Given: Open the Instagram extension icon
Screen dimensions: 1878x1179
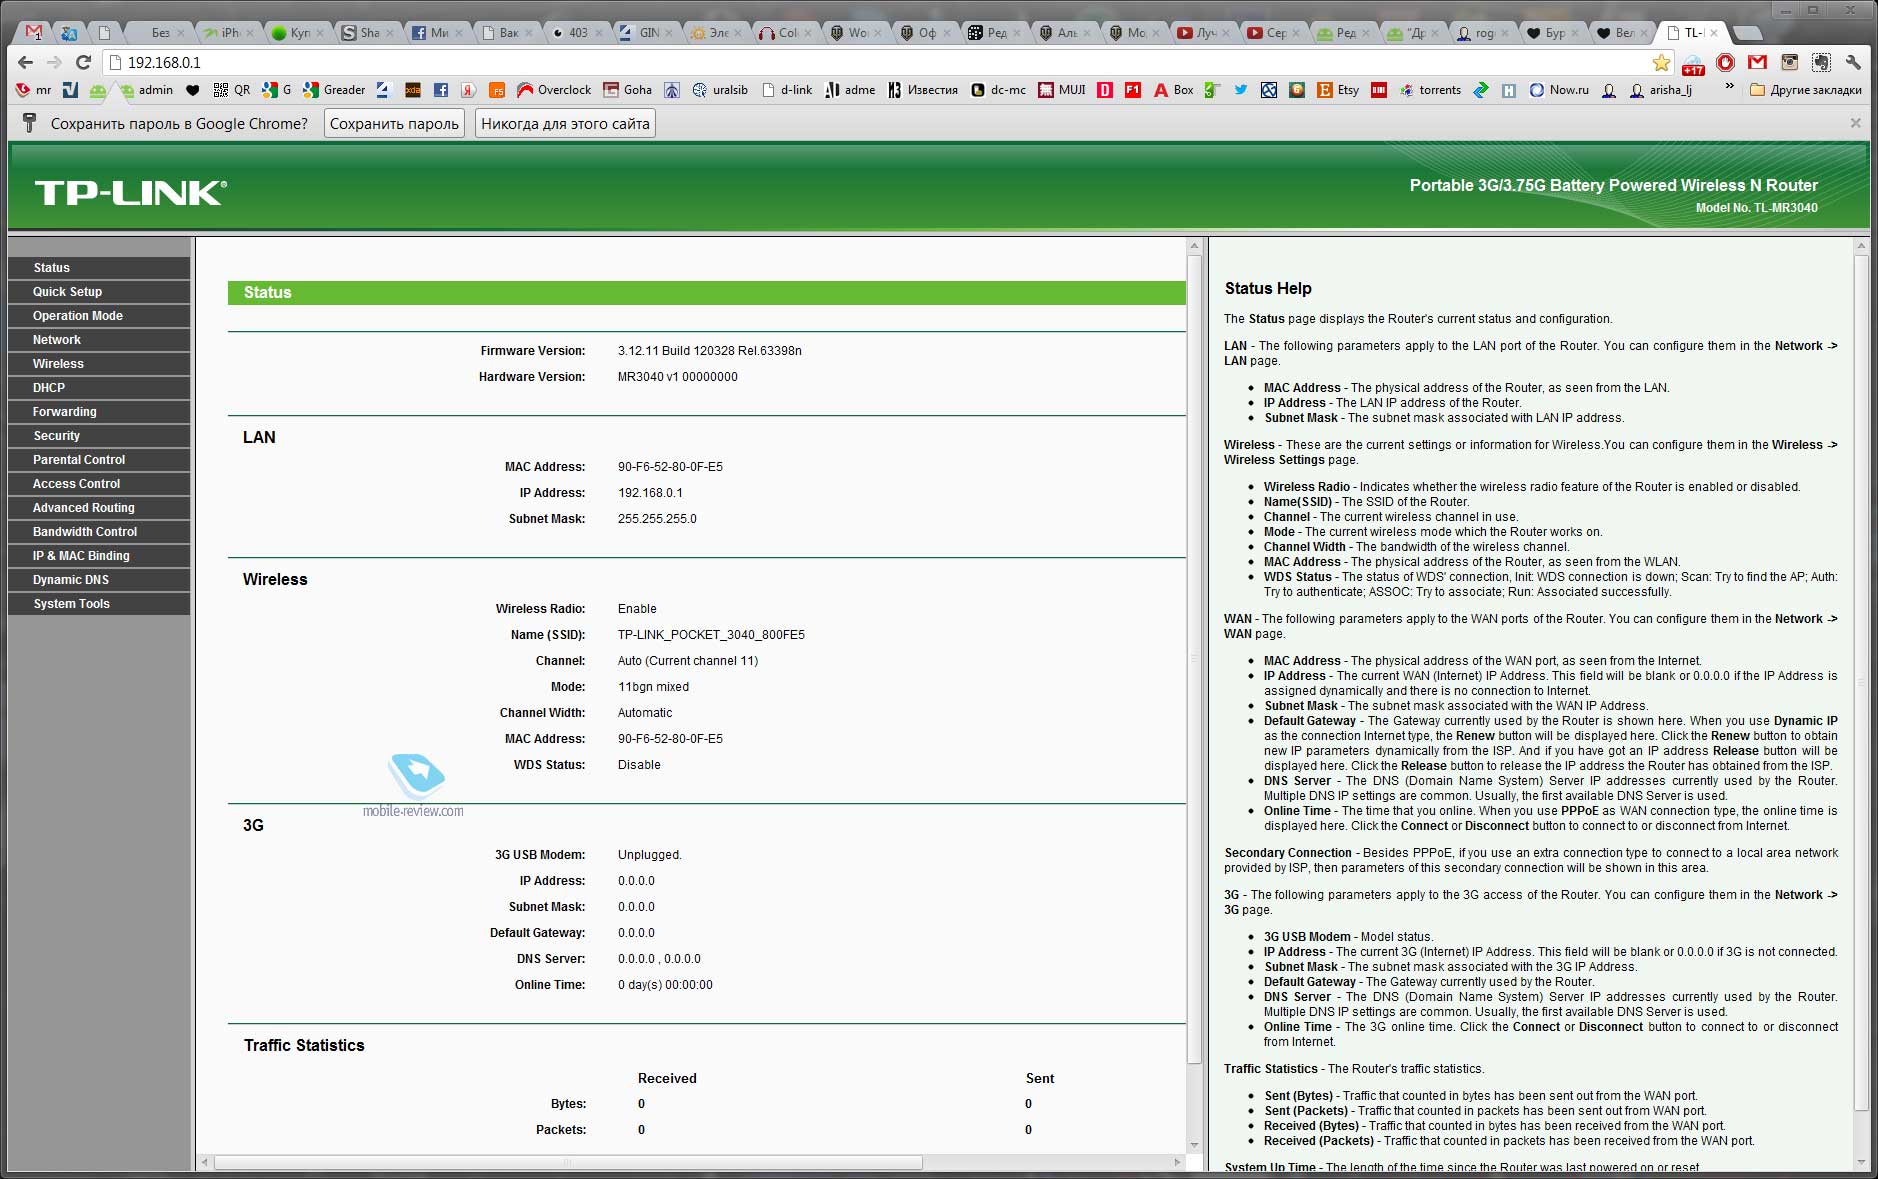Looking at the screenshot, I should click(1789, 62).
